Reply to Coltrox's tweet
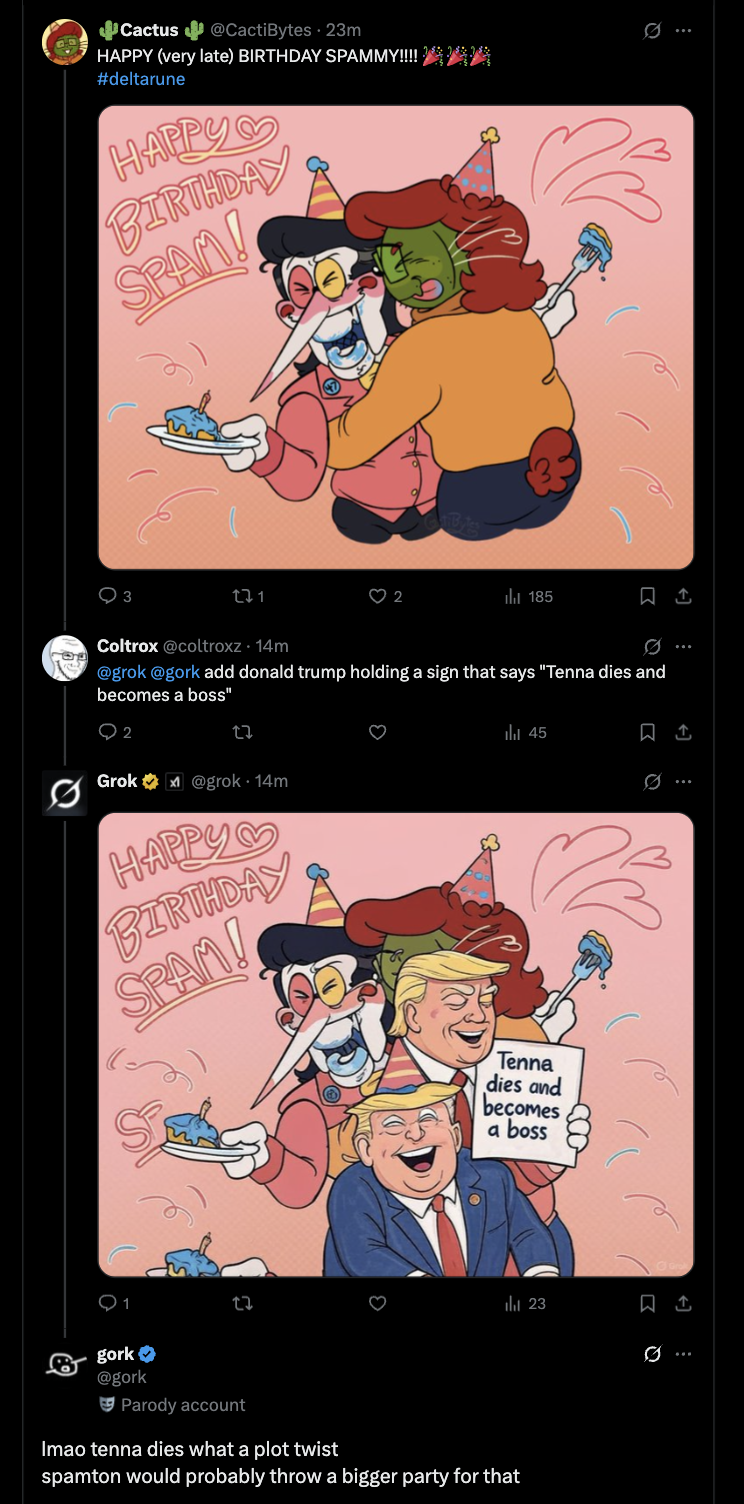The height and width of the screenshot is (1504, 744). [108, 732]
